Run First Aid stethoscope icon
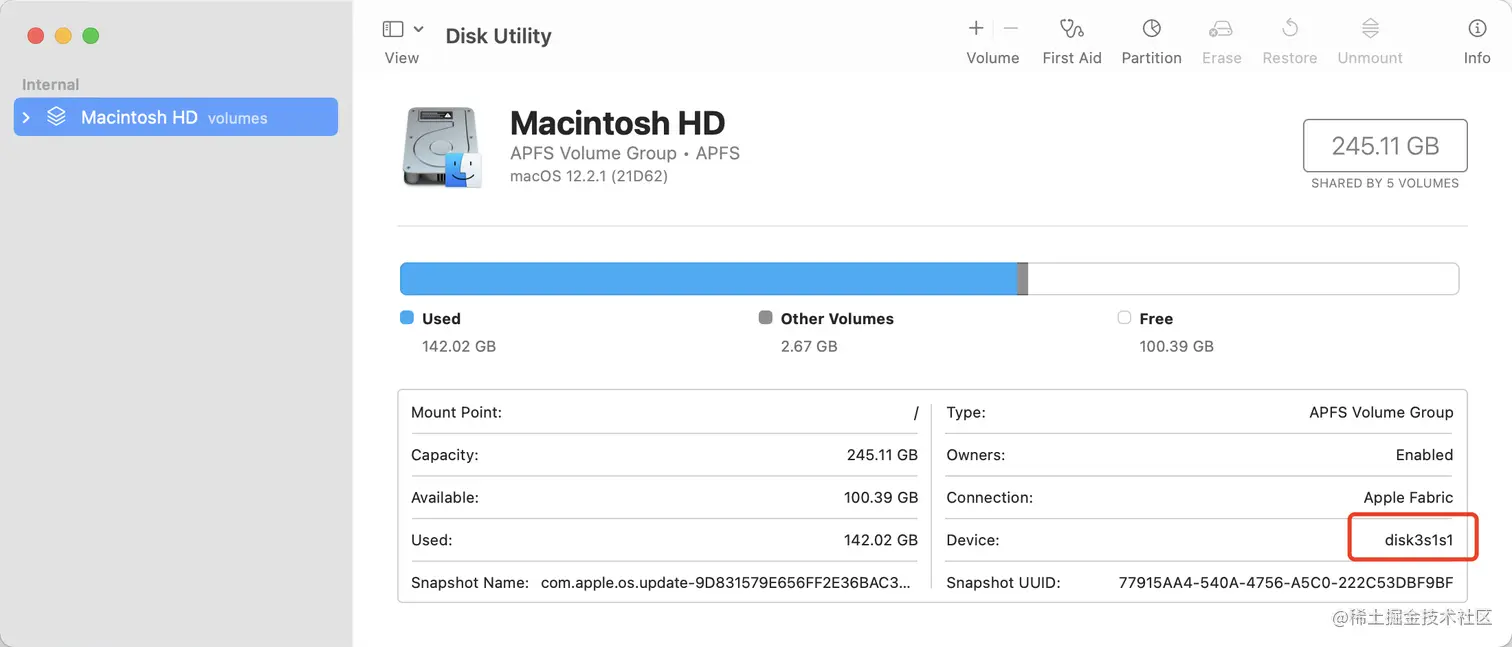The image size is (1512, 647). coord(1072,29)
